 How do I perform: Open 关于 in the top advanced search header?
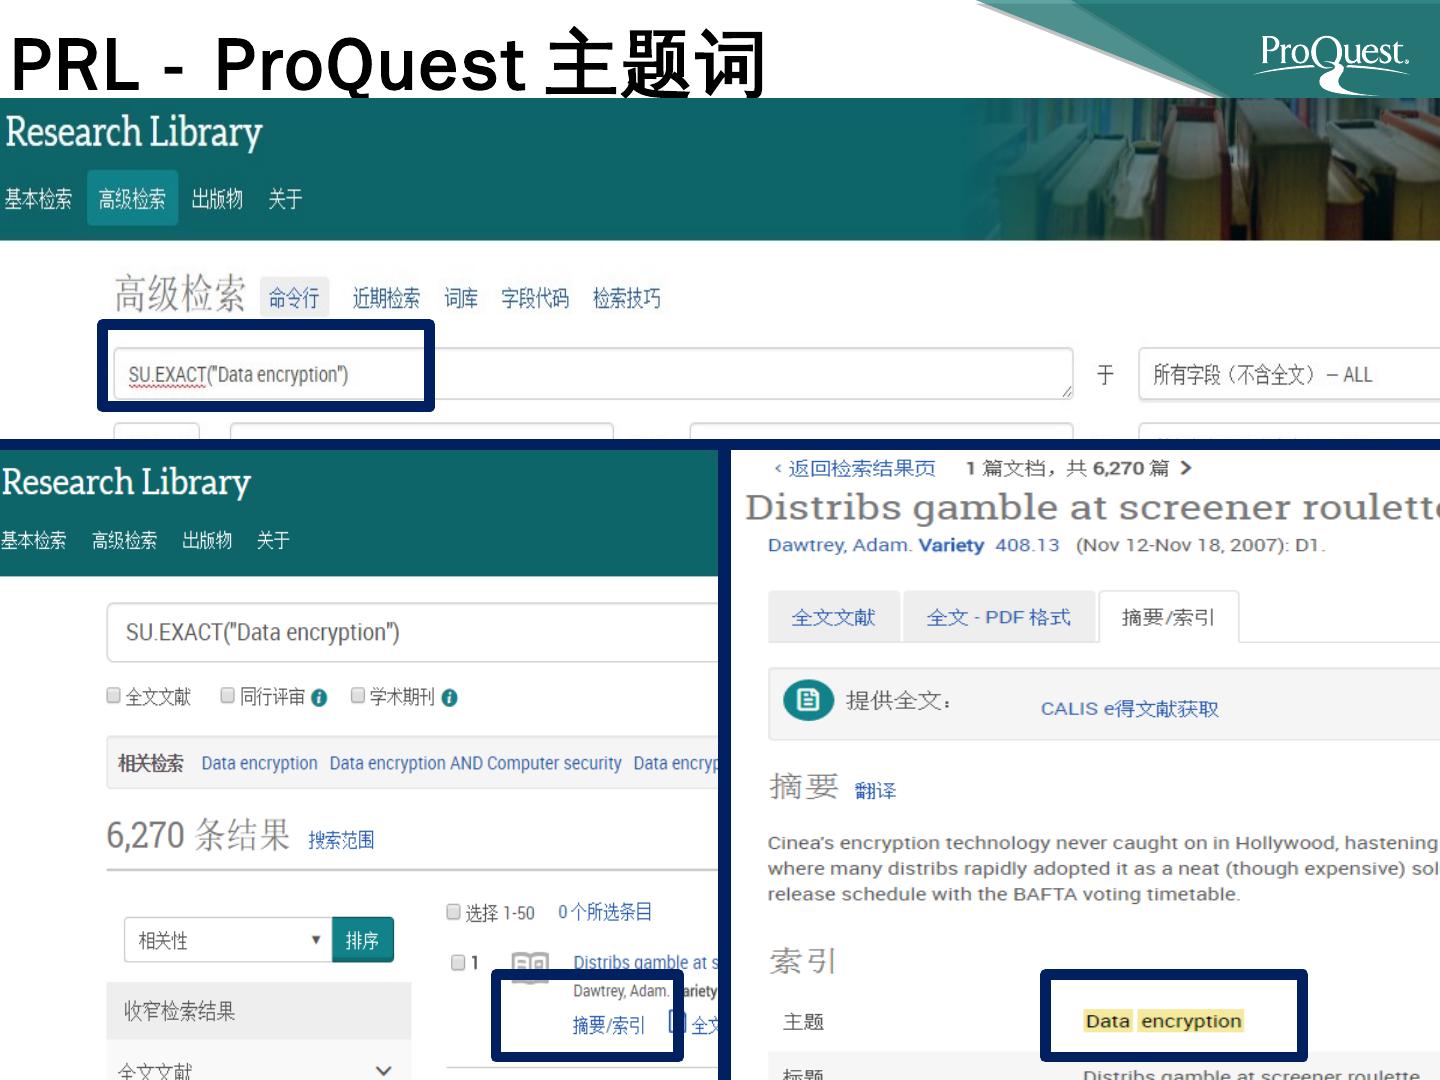click(x=285, y=199)
